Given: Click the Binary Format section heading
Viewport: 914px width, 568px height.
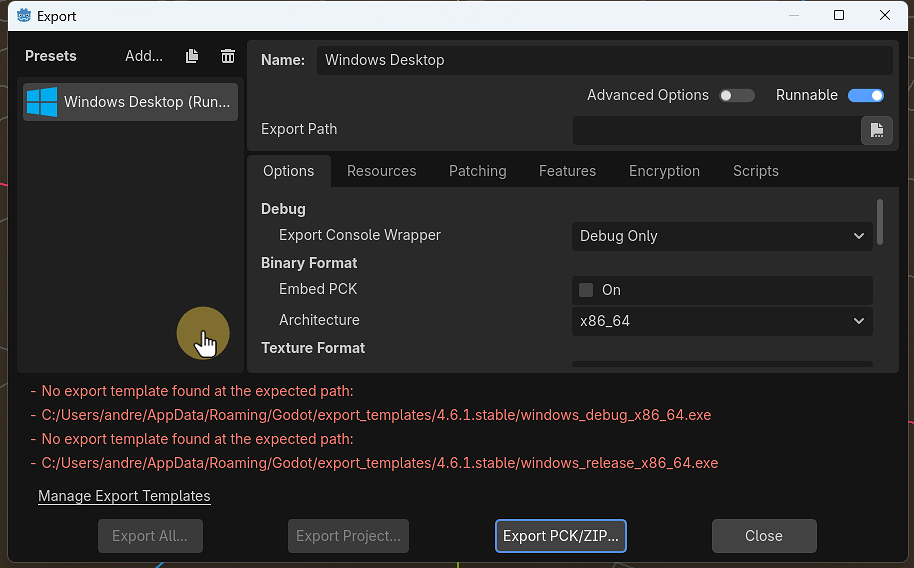Looking at the screenshot, I should 309,263.
